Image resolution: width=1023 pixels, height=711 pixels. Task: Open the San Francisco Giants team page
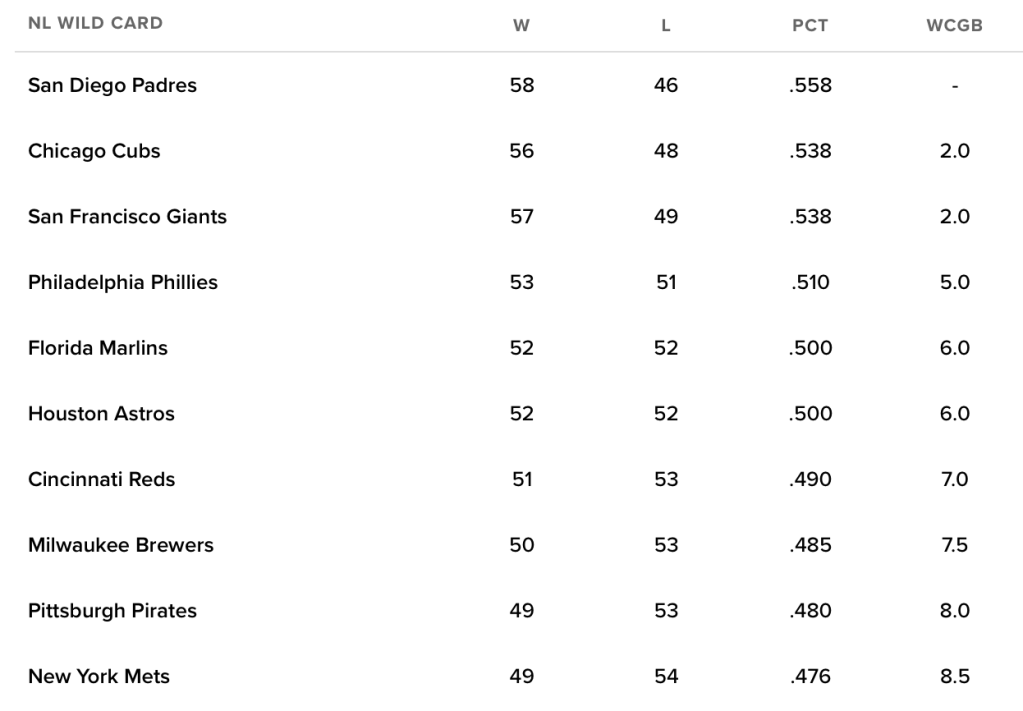127,217
